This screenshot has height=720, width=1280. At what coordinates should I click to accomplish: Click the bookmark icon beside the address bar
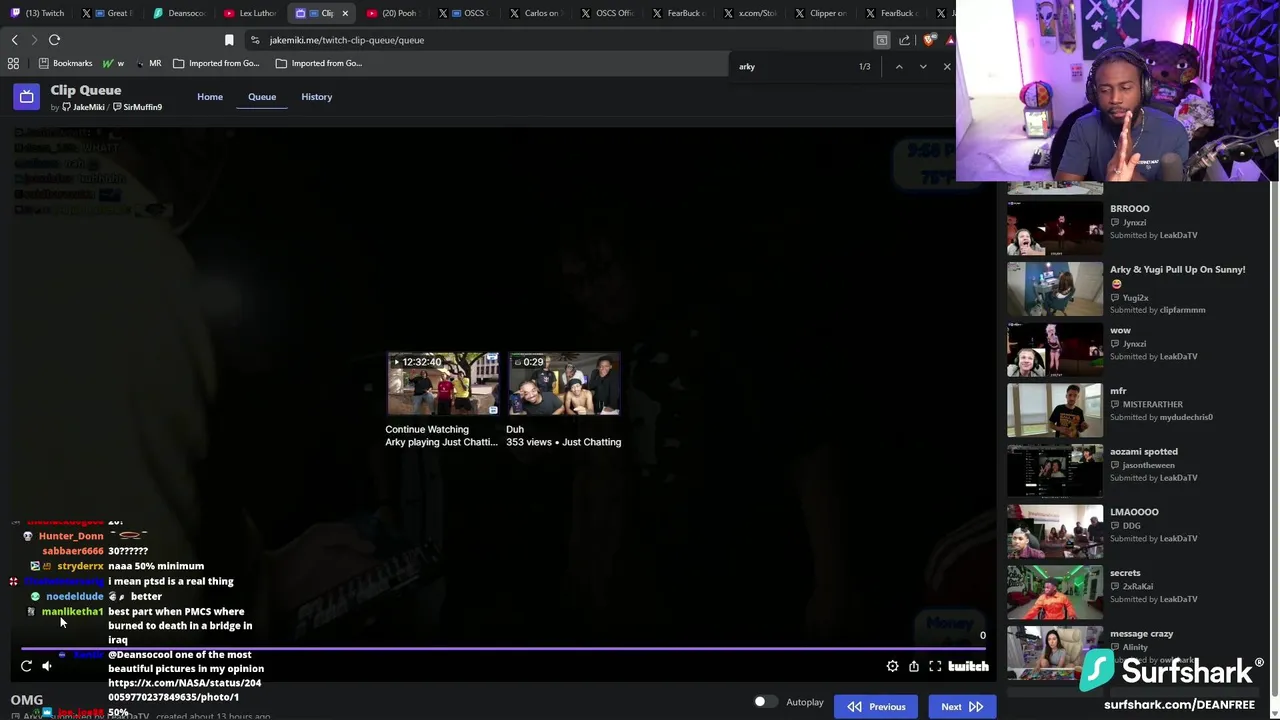click(229, 40)
